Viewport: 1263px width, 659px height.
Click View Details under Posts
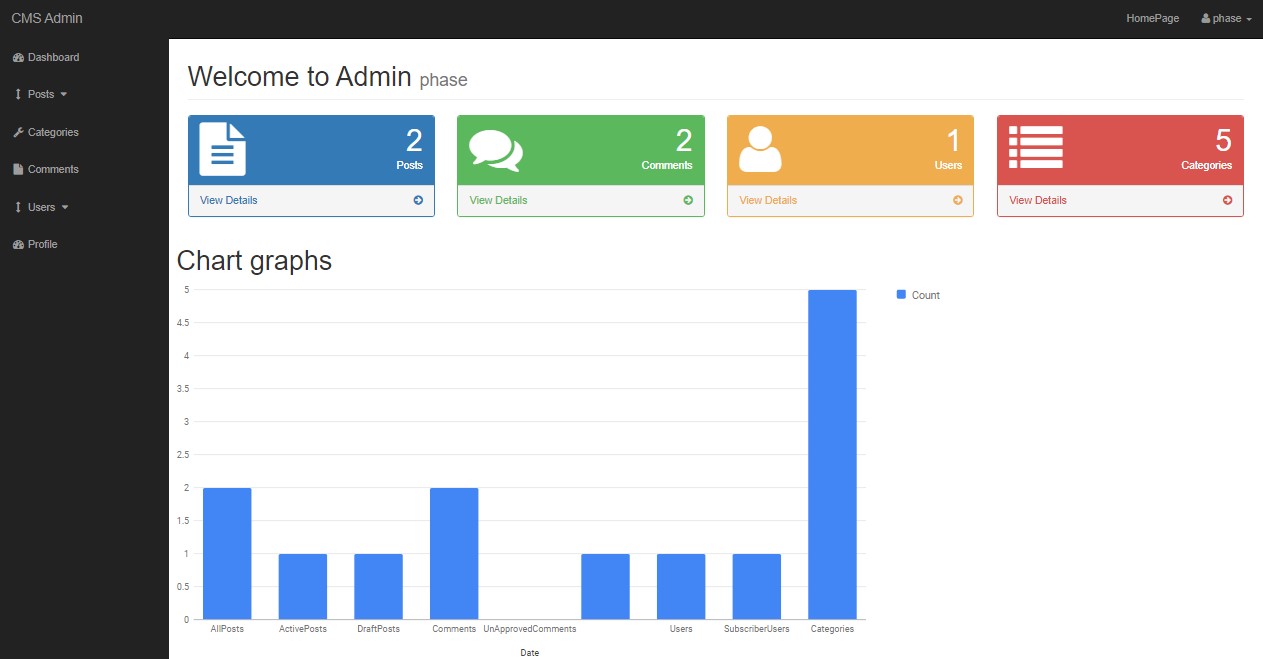(228, 200)
